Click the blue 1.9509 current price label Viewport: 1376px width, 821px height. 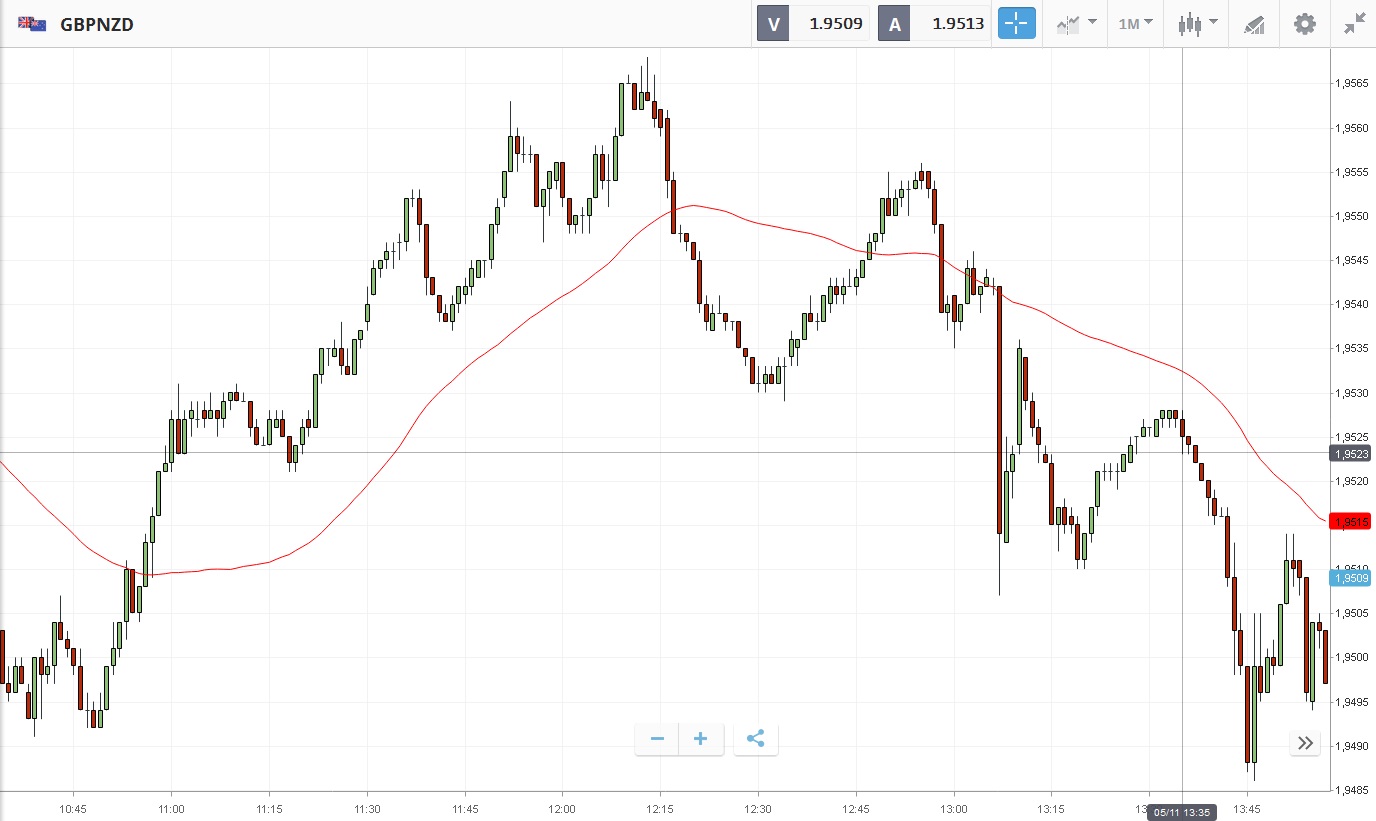pos(1352,577)
